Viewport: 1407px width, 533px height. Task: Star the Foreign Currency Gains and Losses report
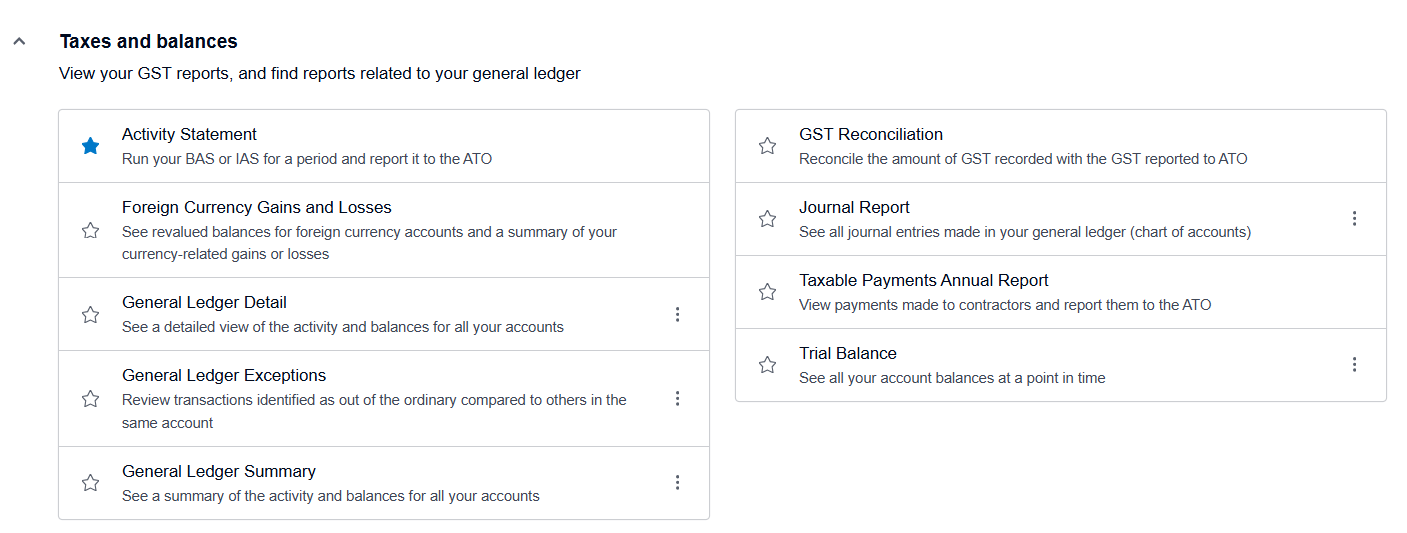(x=90, y=230)
